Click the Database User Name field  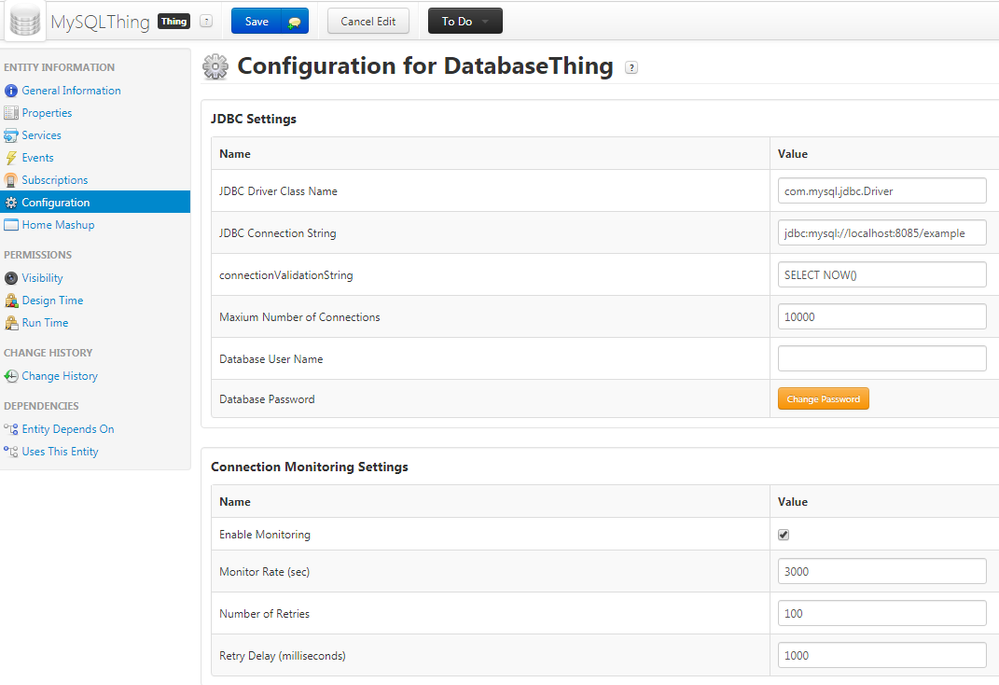[x=882, y=358]
